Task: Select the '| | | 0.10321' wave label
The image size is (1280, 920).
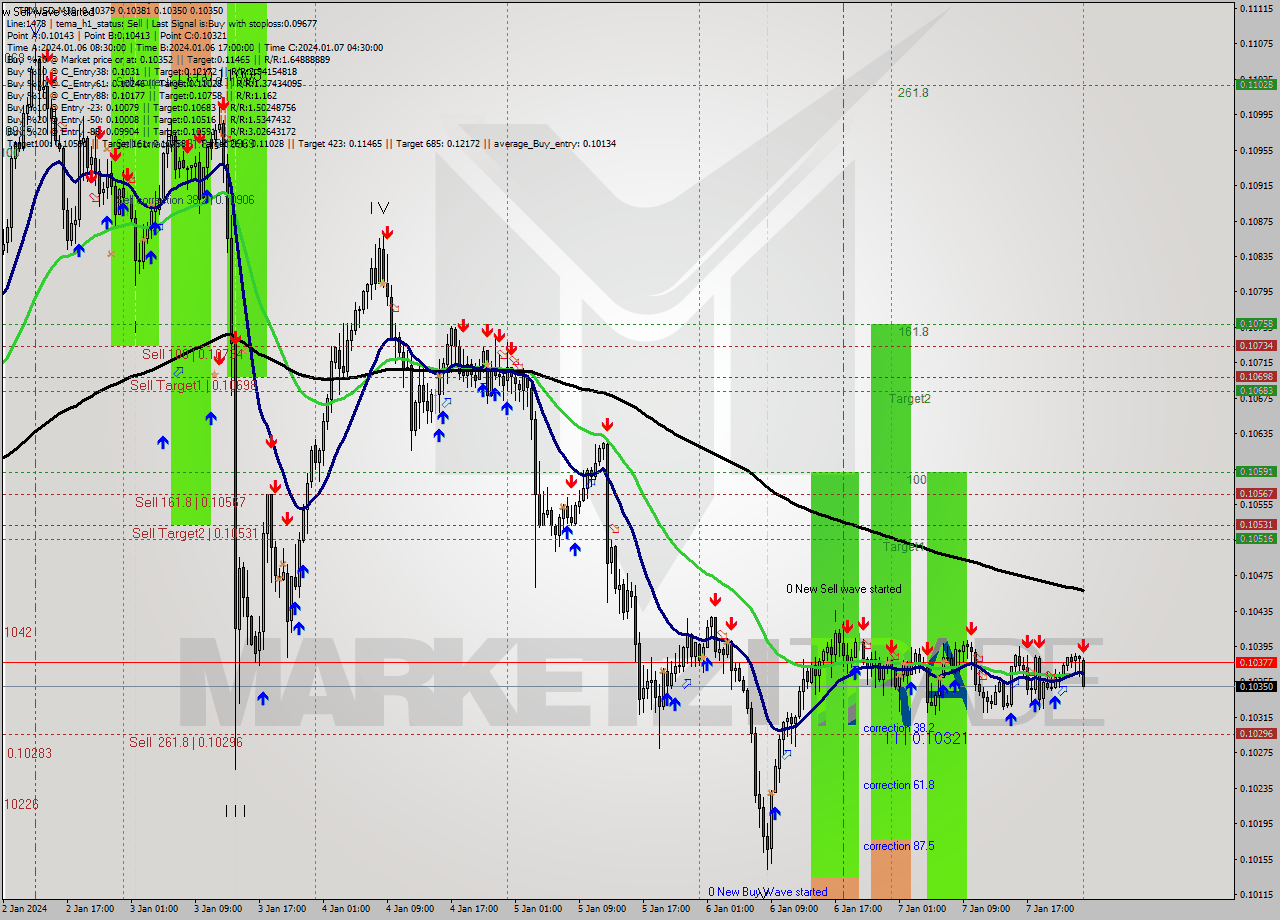Action: pyautogui.click(x=925, y=738)
